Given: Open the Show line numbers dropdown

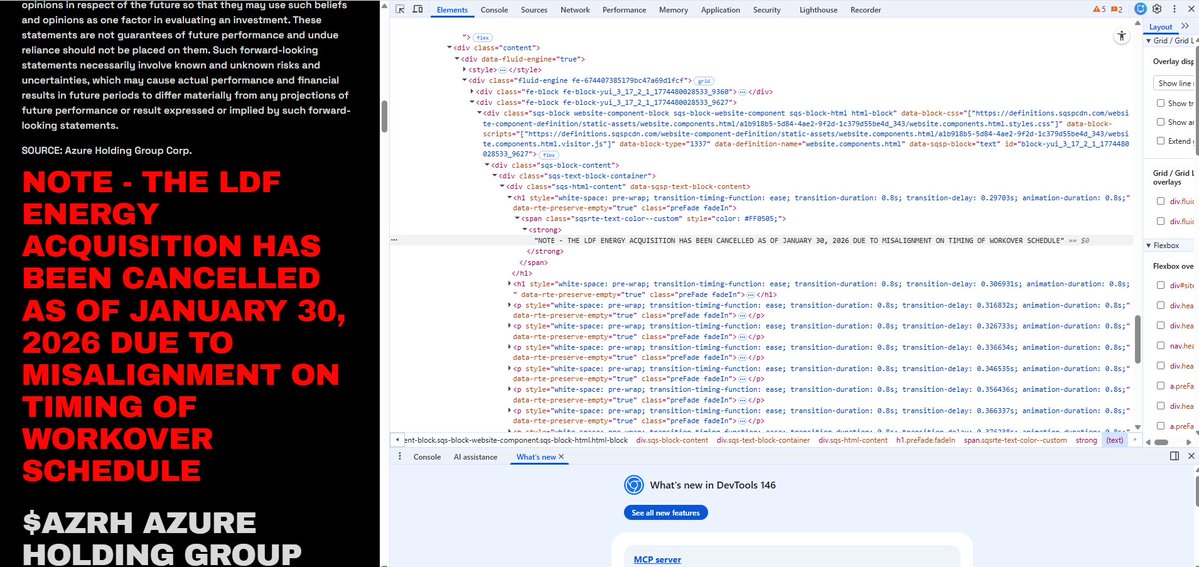Looking at the screenshot, I should (x=1174, y=83).
